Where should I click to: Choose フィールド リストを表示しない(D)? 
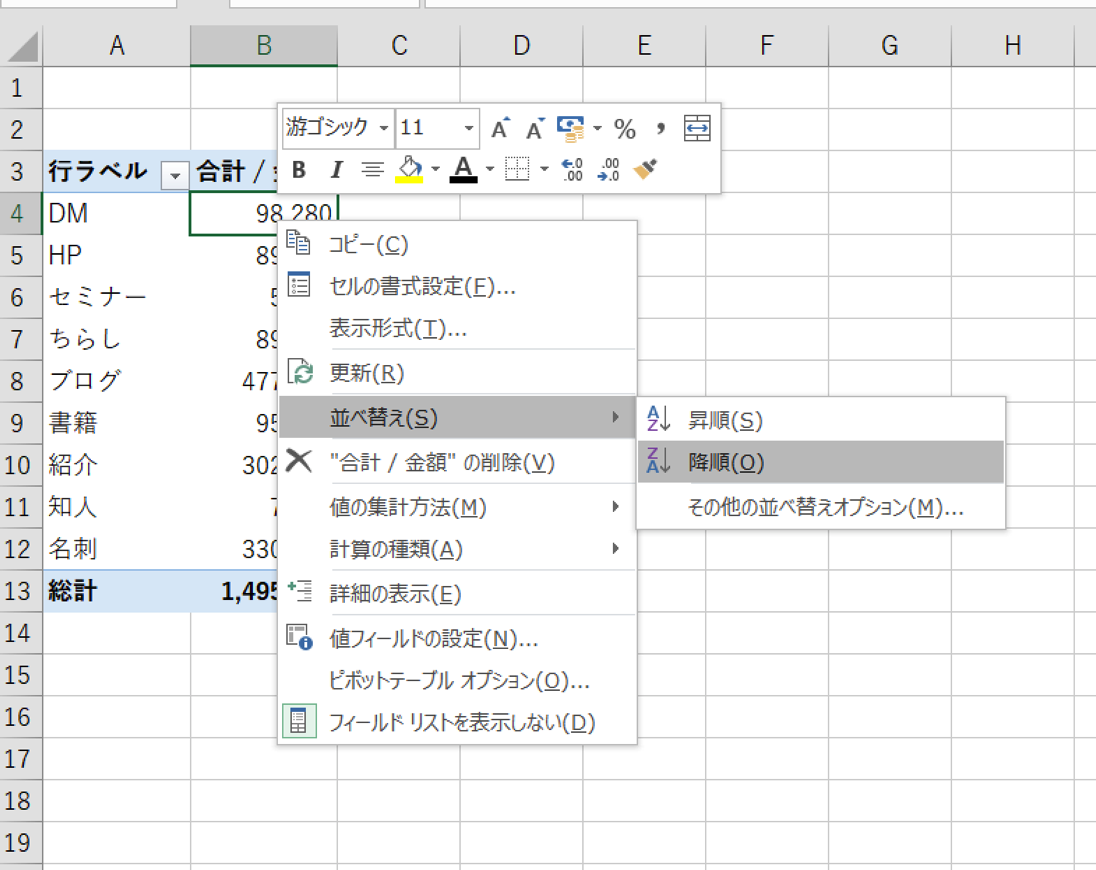click(457, 723)
